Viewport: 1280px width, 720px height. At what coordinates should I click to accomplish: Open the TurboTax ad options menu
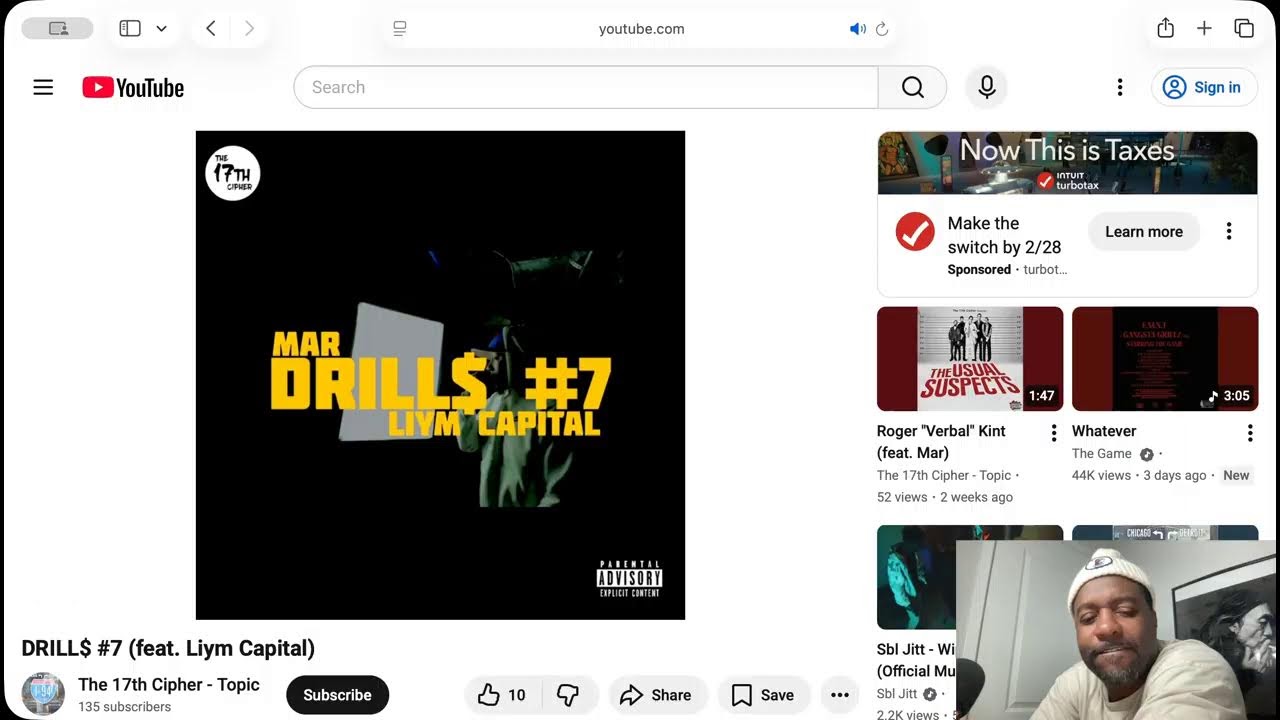(x=1229, y=231)
